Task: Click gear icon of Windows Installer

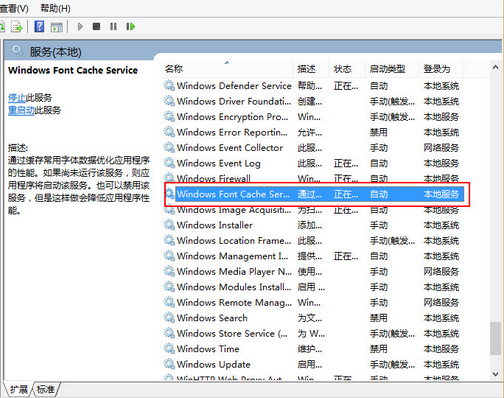Action: click(169, 225)
